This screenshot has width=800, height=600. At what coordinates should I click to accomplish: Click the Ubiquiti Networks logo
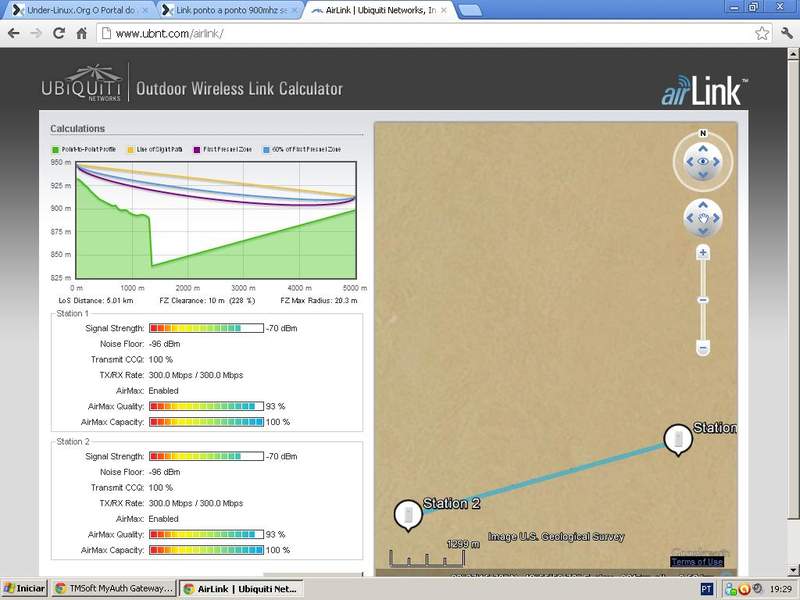[82, 83]
